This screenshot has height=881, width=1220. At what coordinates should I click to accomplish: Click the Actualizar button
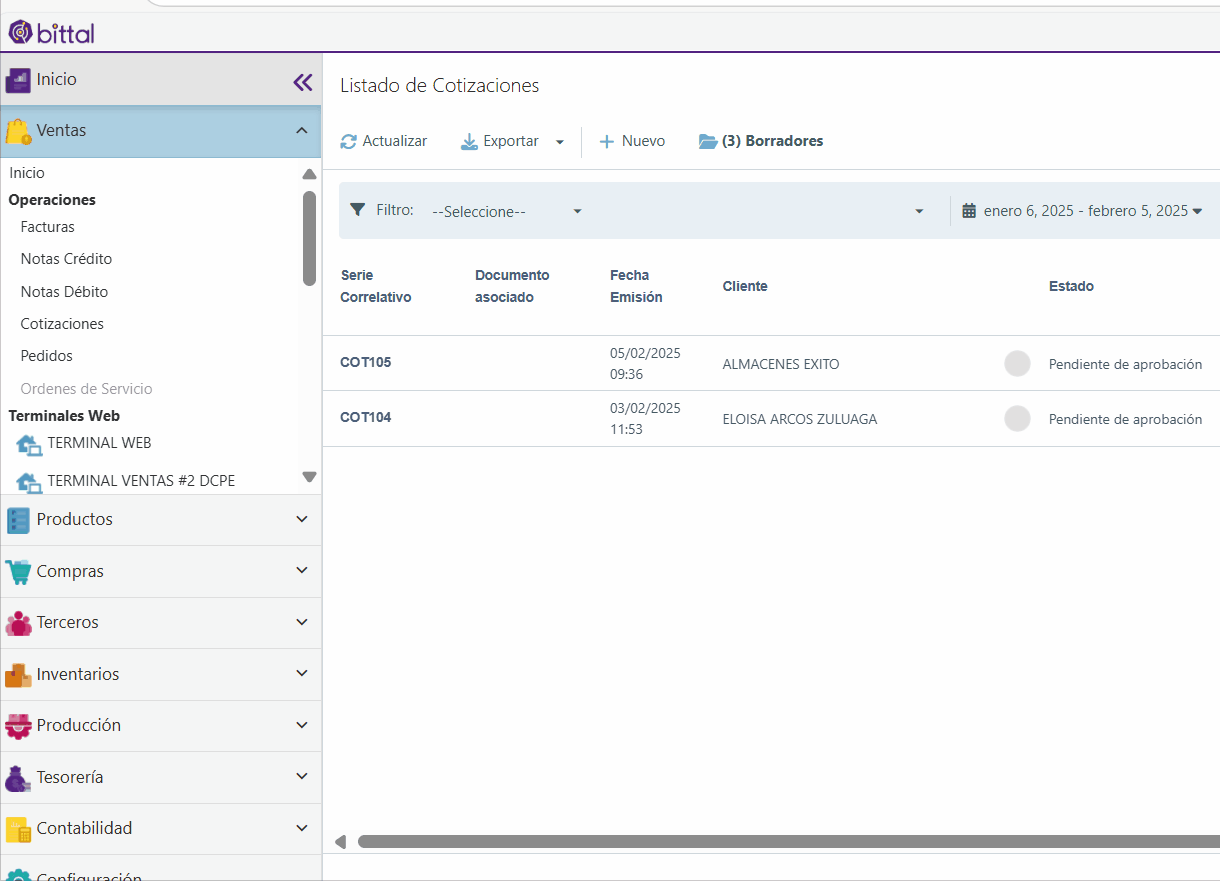tap(384, 142)
